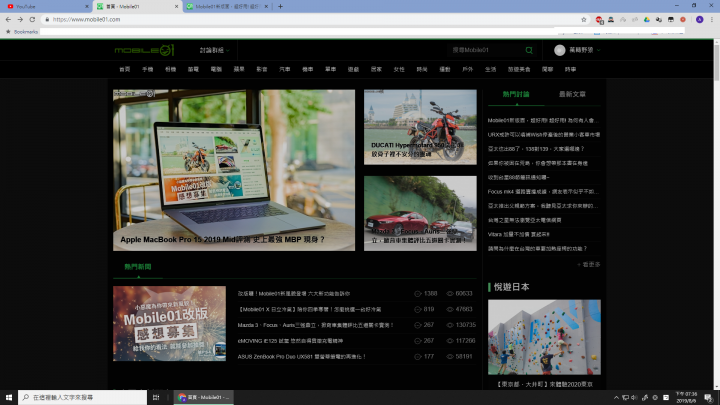Viewport: 720px width, 405px height.
Task: Click the browser address bar URL
Action: coord(86,19)
